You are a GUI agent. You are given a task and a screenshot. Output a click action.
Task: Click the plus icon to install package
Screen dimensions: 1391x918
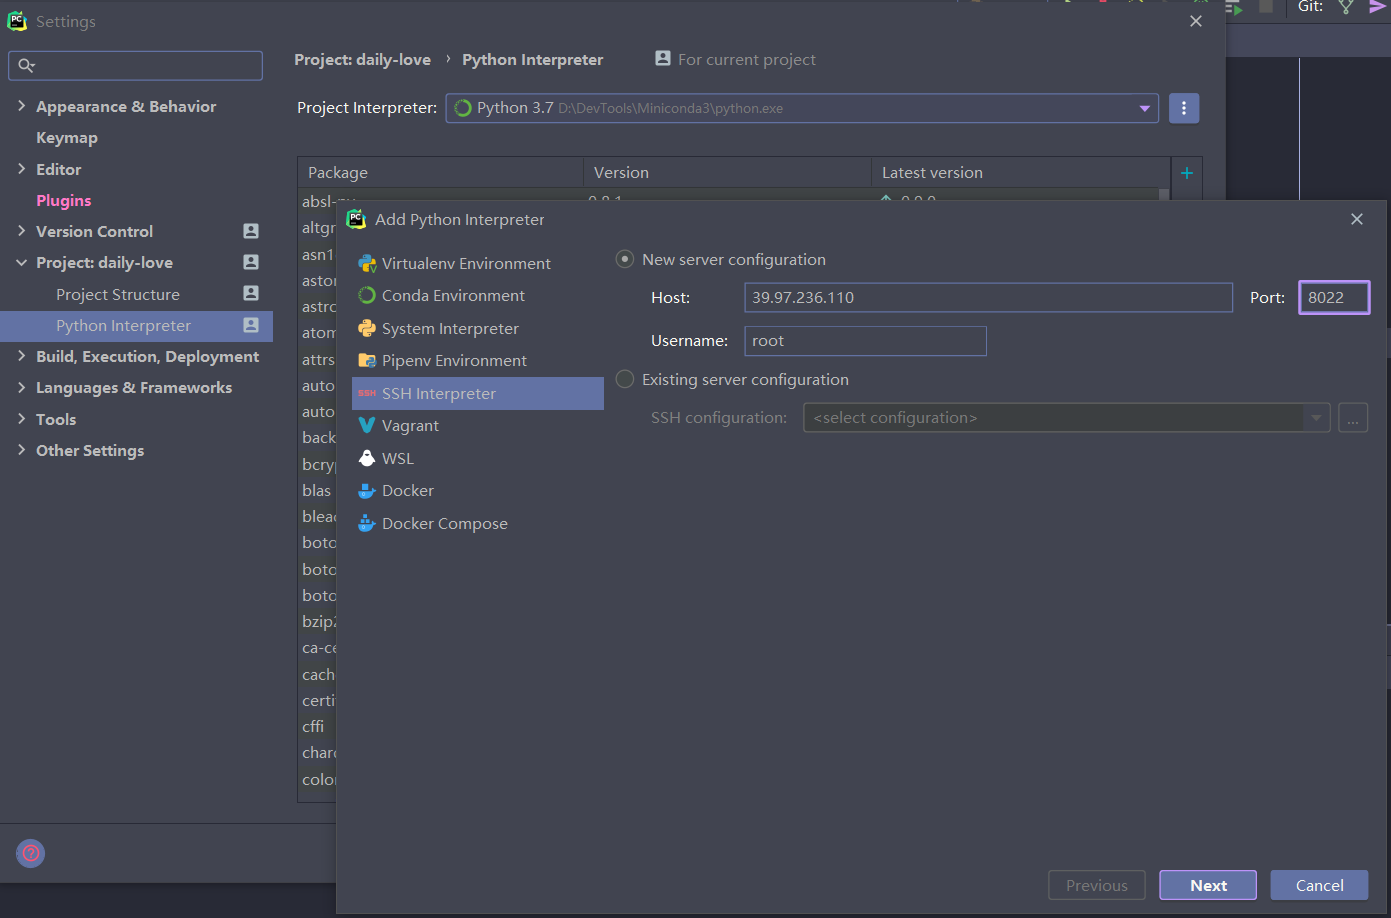[x=1187, y=173]
